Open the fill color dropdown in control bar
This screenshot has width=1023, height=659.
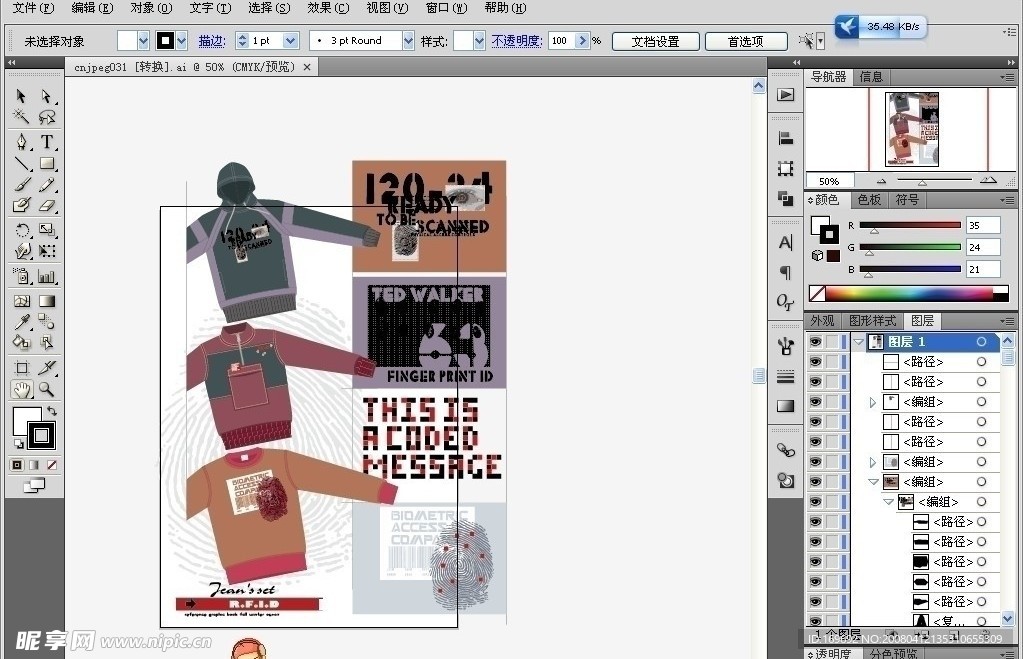click(144, 41)
